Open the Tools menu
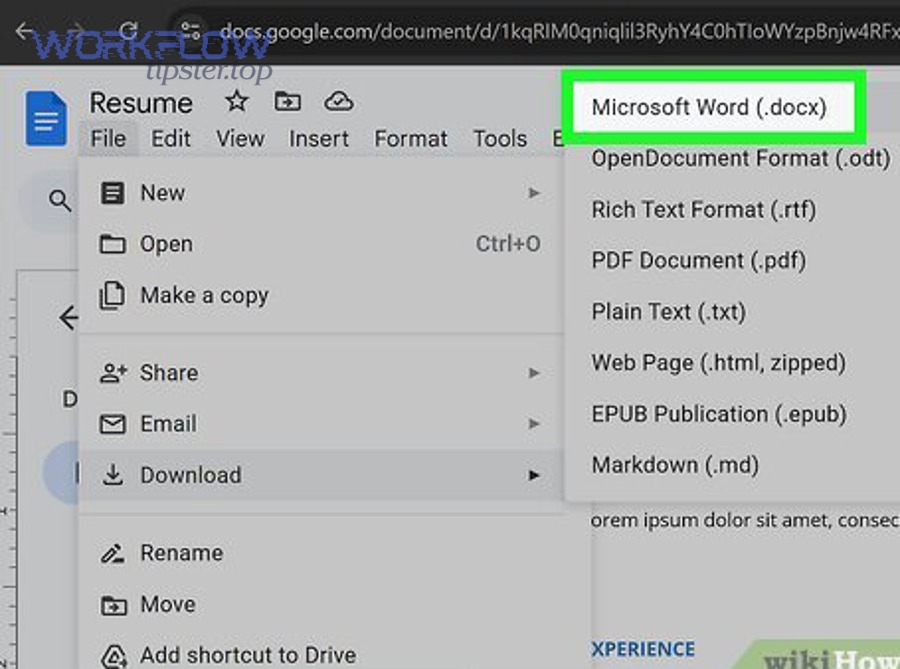This screenshot has width=900, height=669. (x=500, y=139)
